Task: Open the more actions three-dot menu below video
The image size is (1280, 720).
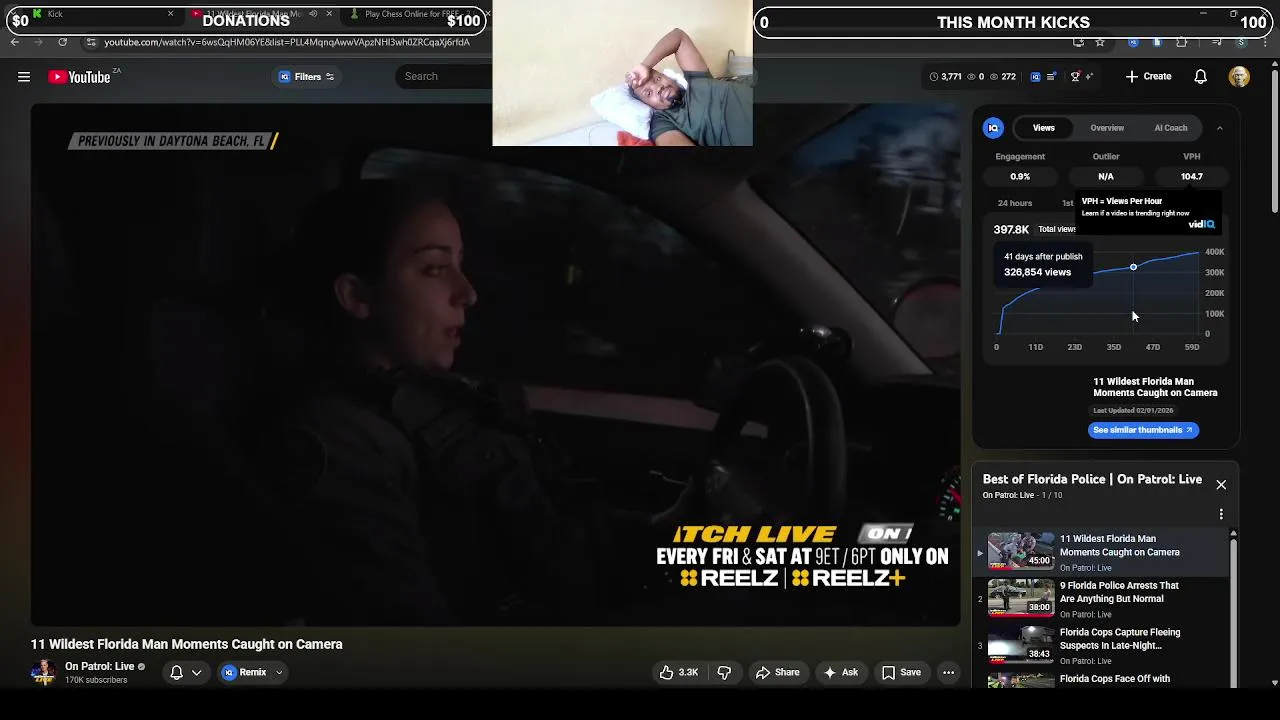Action: point(948,673)
